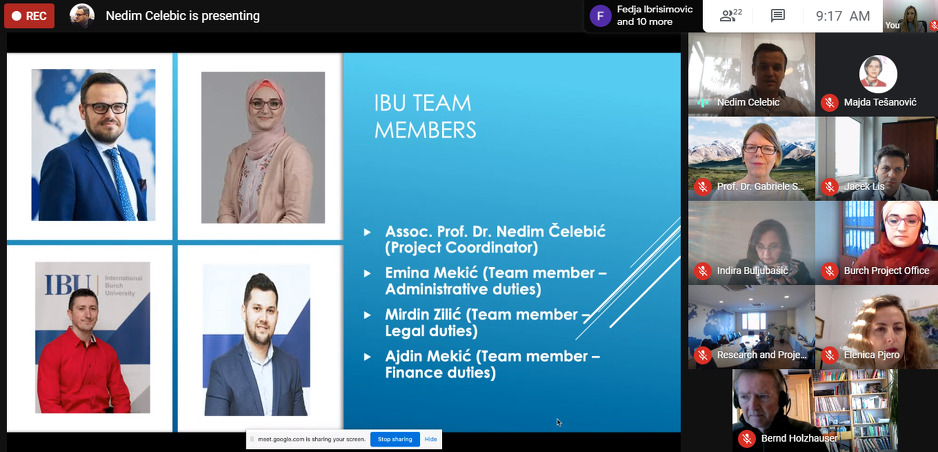Image resolution: width=938 pixels, height=452 pixels.
Task: Click the drag handle on the screen sharing bar
Action: pyautogui.click(x=252, y=439)
